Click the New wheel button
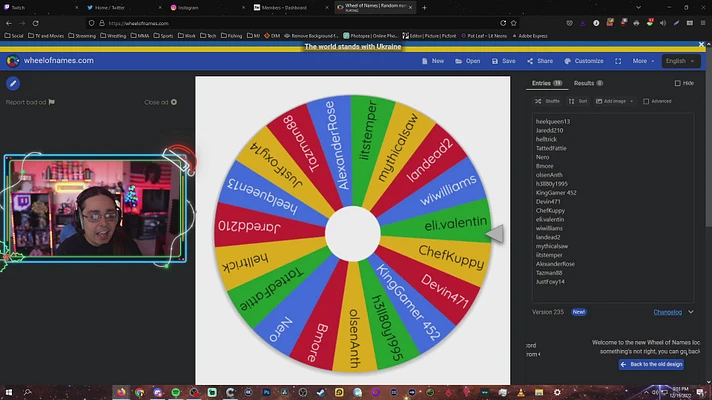The image size is (712, 400). [x=433, y=61]
